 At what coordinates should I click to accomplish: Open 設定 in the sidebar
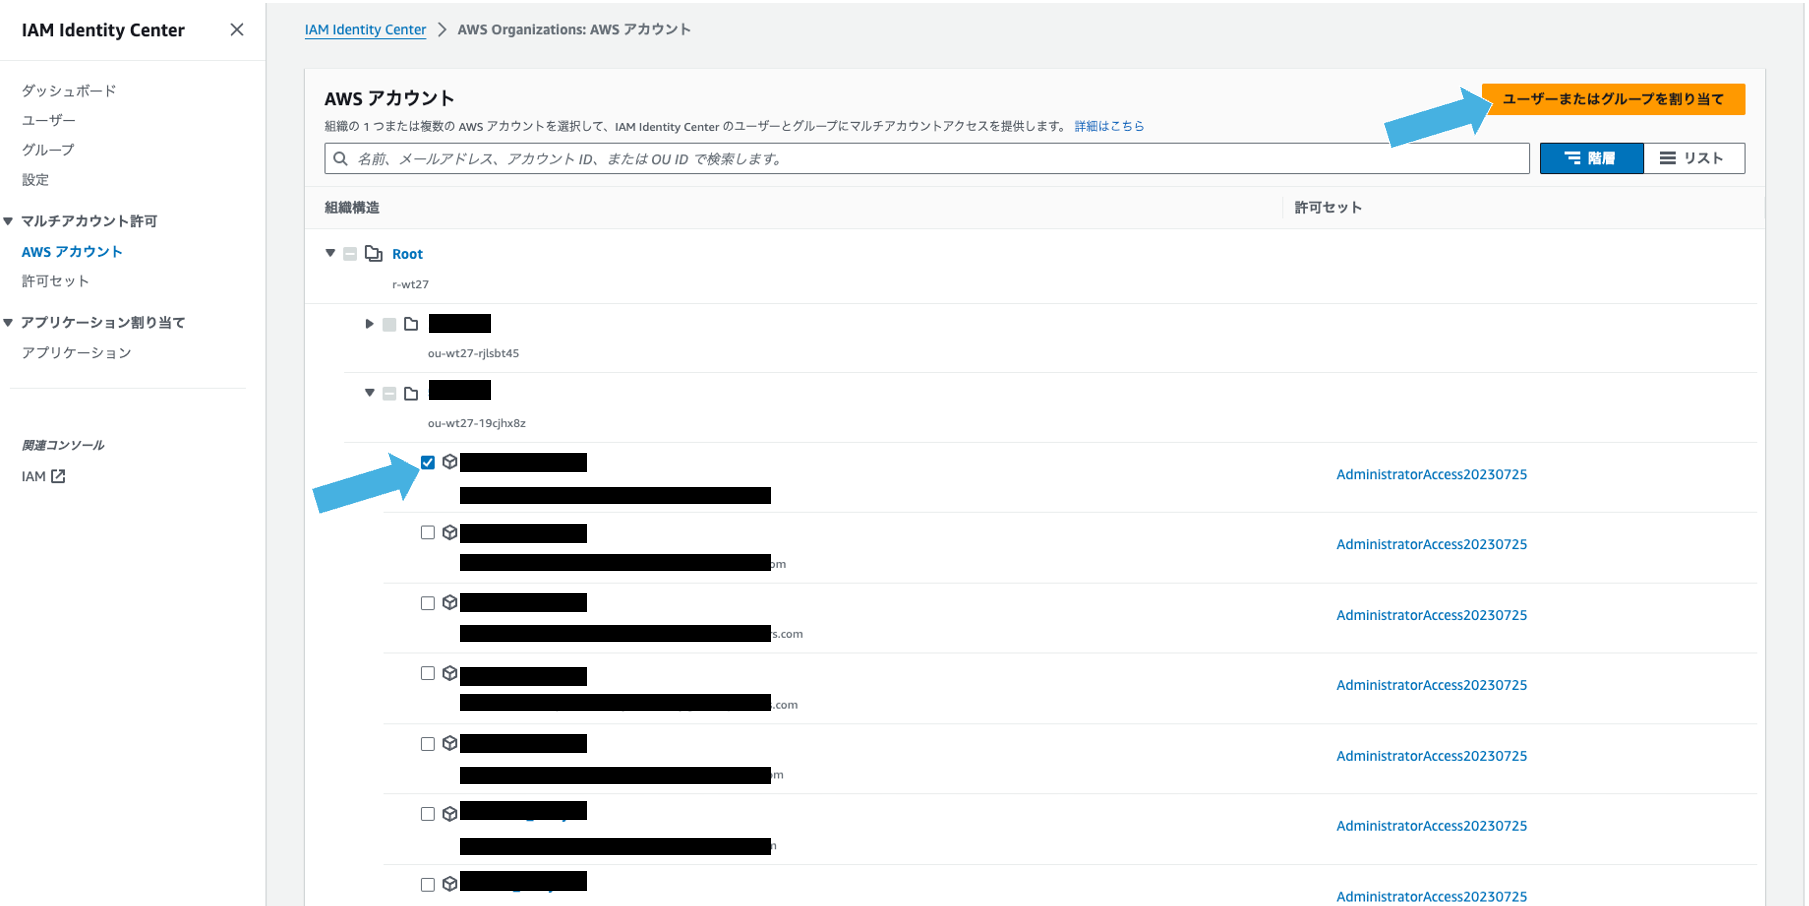(x=35, y=180)
